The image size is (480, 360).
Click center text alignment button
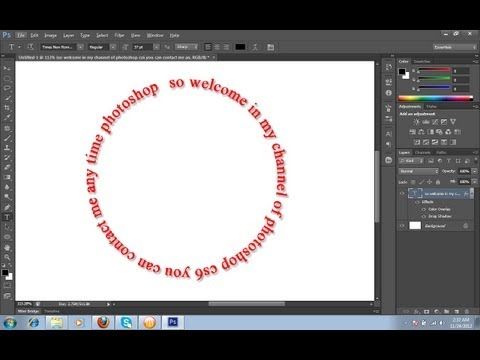tap(217, 47)
